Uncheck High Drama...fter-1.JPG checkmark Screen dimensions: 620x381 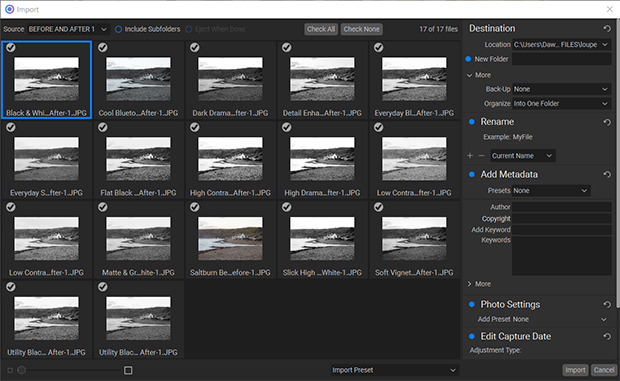pyautogui.click(x=287, y=127)
